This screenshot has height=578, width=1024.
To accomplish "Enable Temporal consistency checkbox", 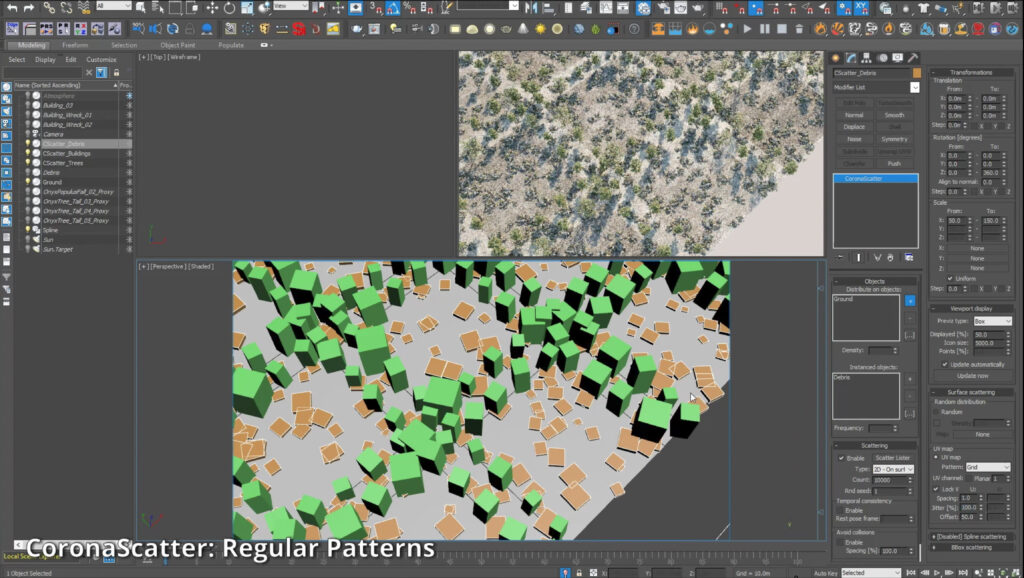I will coord(840,510).
